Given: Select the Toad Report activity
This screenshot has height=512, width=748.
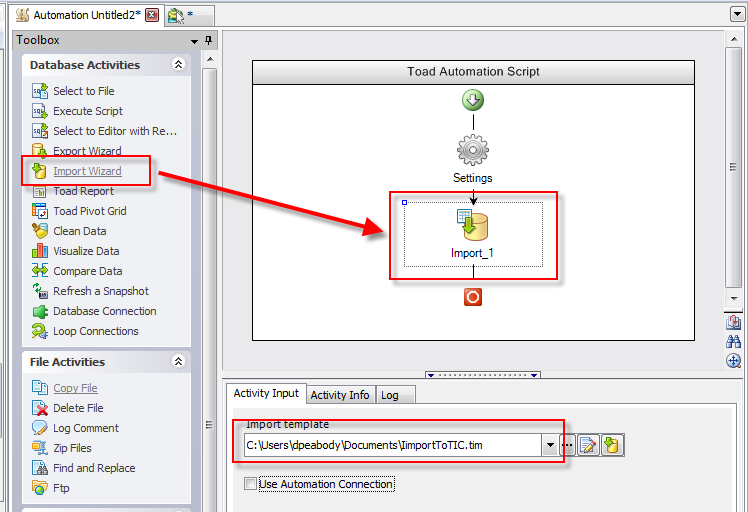Looking at the screenshot, I should [x=73, y=191].
